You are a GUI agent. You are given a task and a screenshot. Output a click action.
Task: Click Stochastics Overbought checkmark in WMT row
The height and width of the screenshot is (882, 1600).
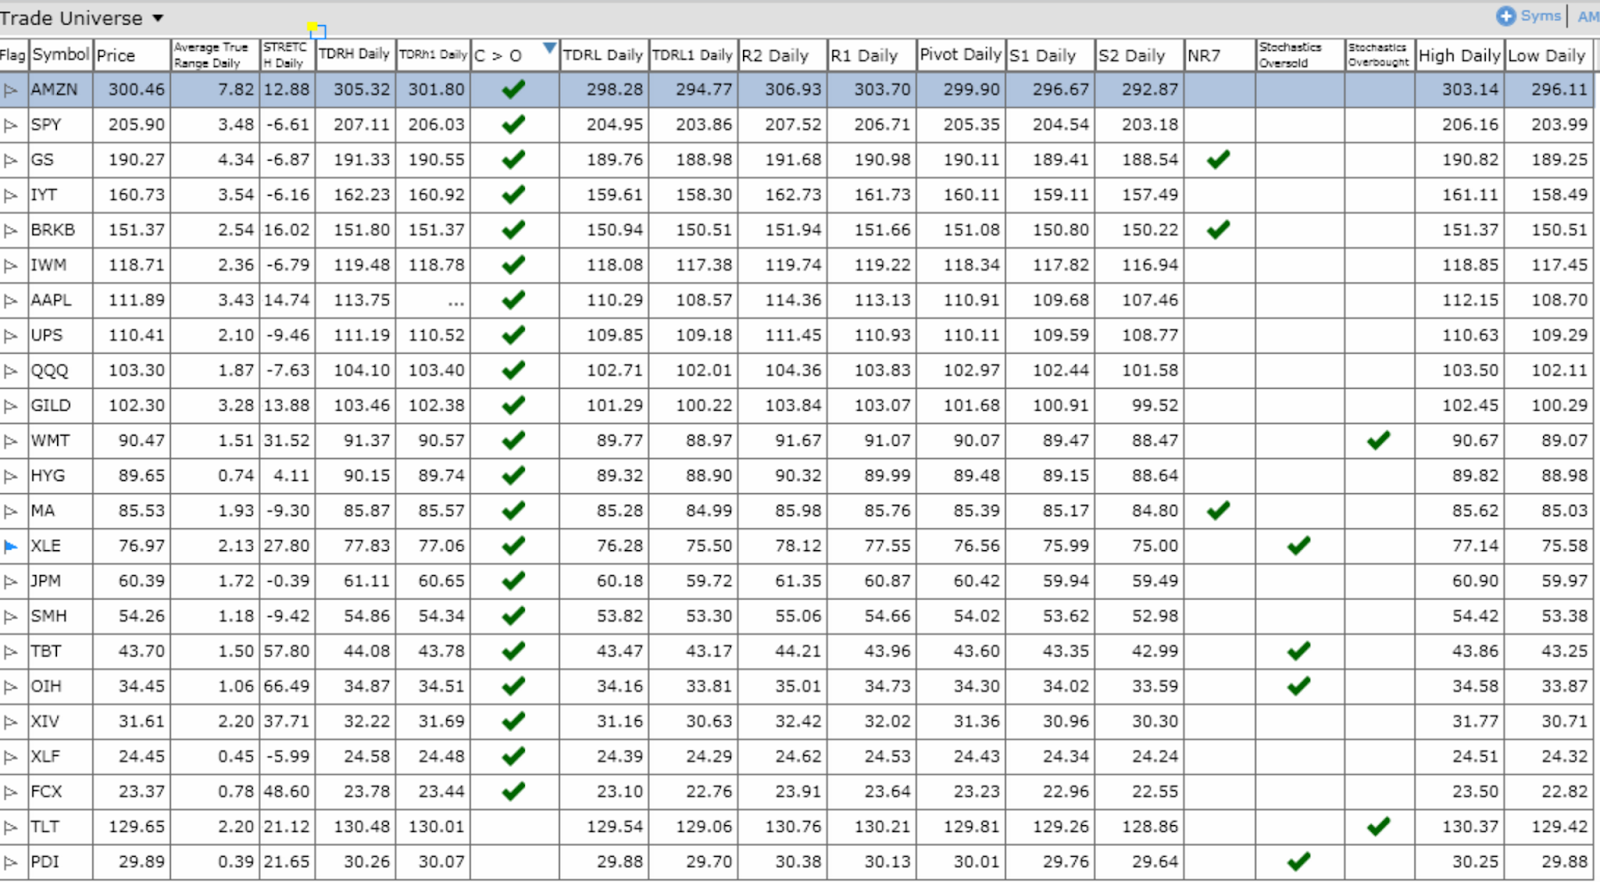[x=1379, y=440]
